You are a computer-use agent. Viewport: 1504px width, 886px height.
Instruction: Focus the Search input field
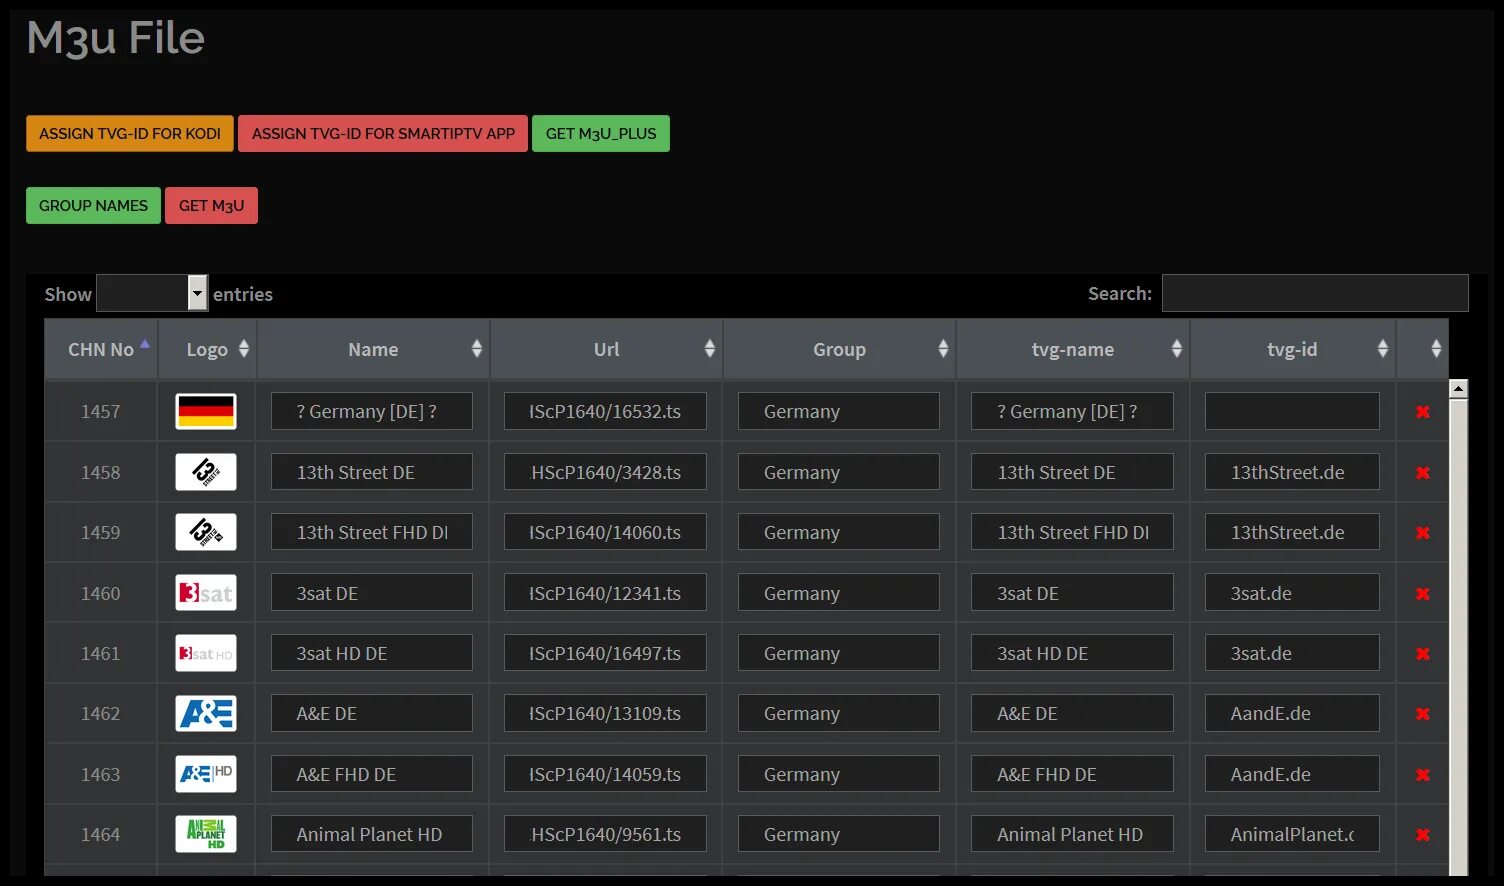pos(1315,293)
